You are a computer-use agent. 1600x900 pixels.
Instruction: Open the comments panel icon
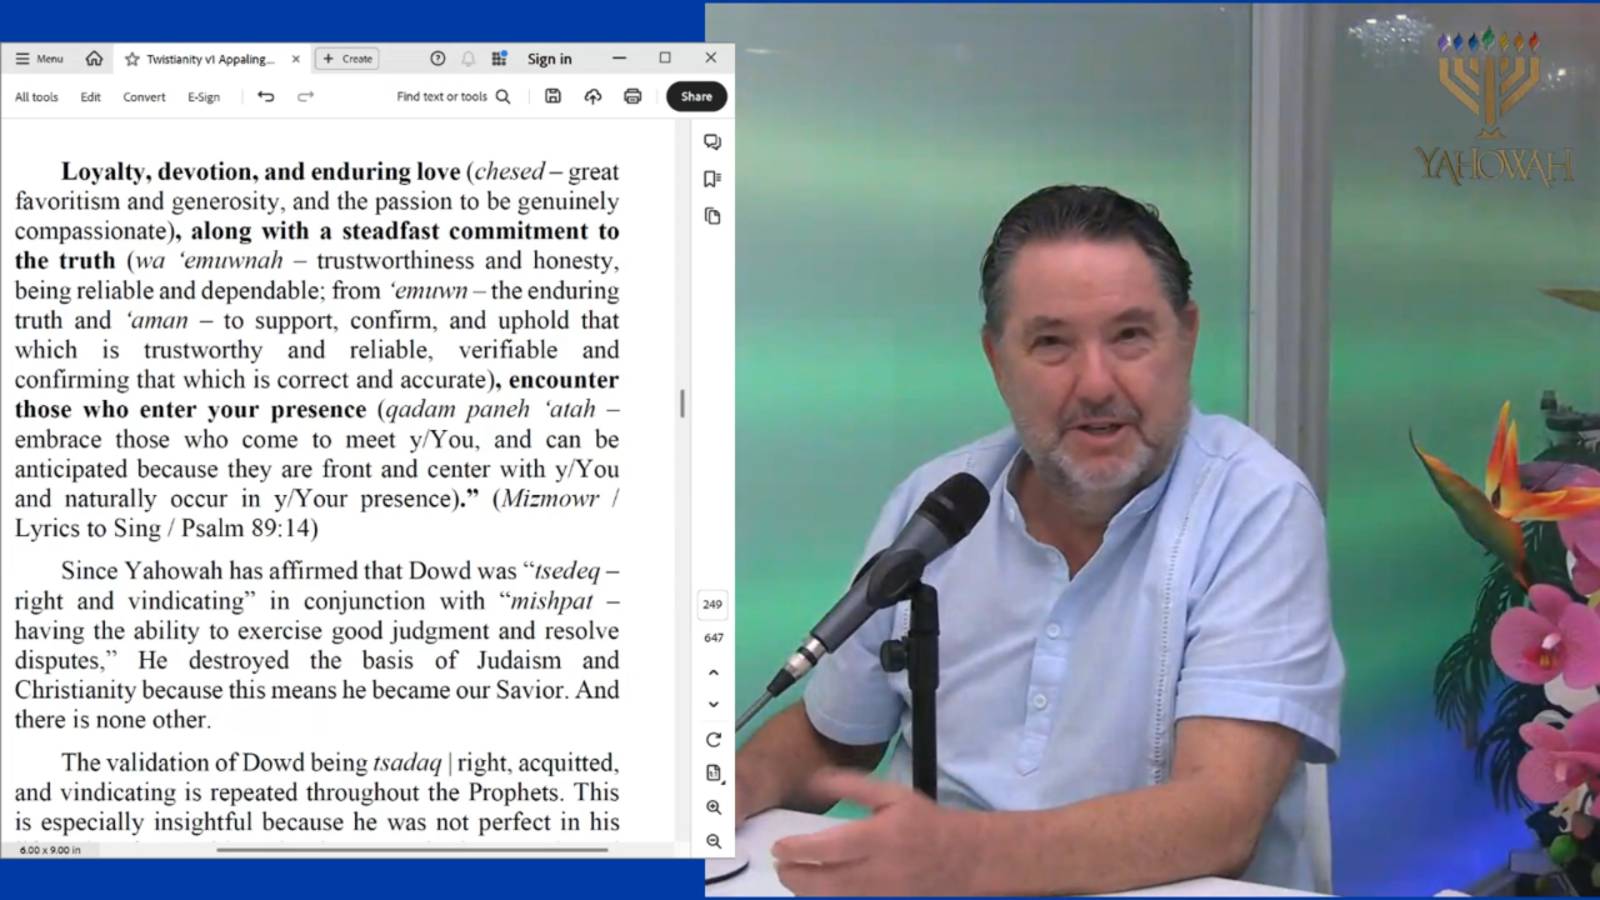[x=712, y=142]
